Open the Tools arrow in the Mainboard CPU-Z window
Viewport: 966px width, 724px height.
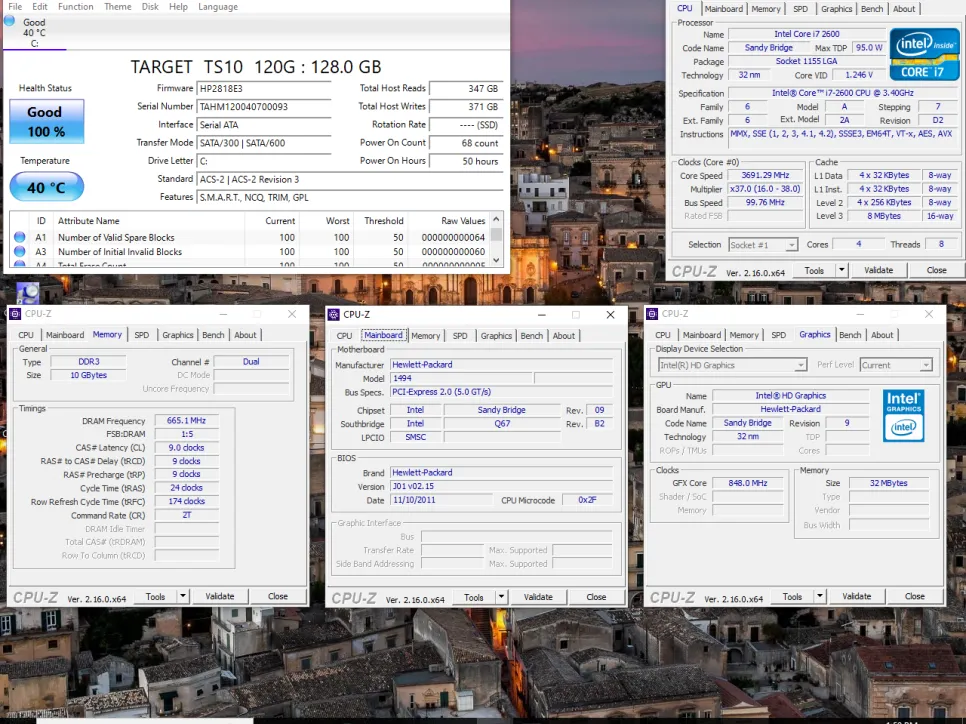click(x=501, y=596)
